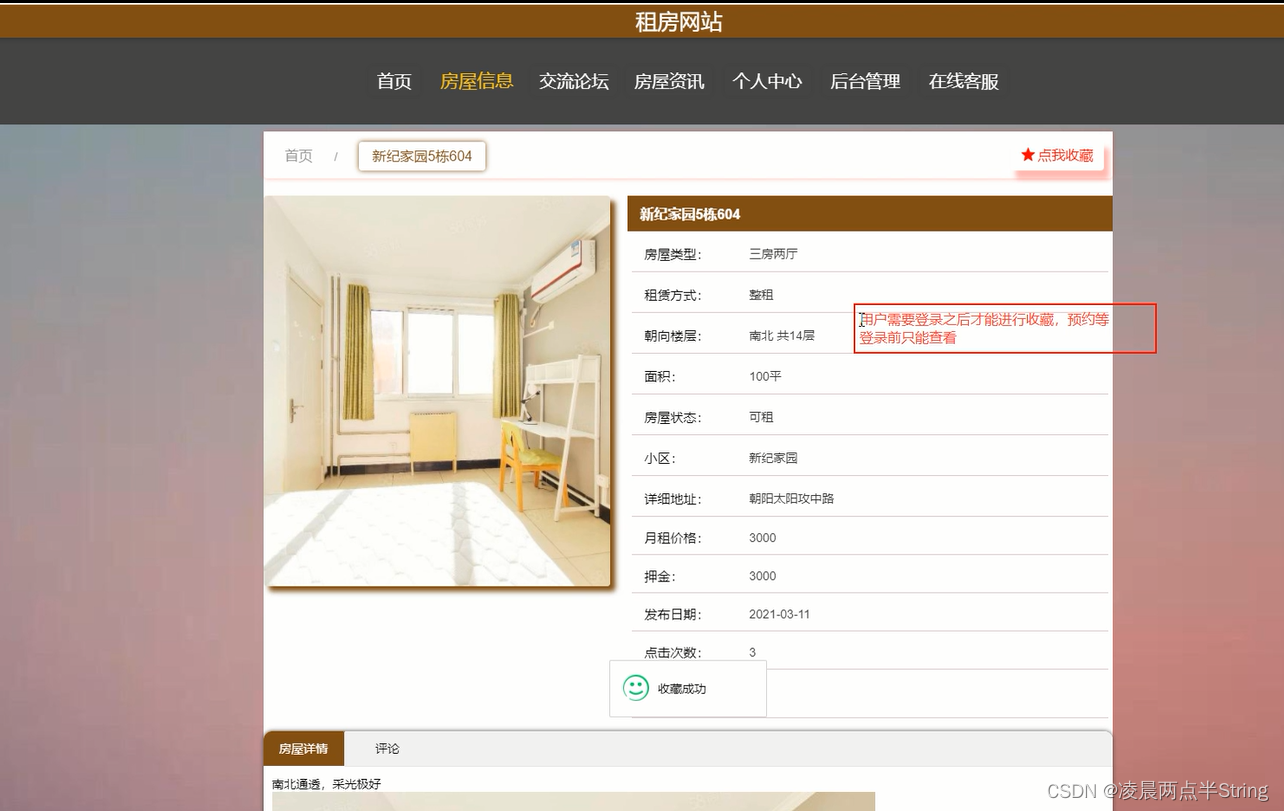
Task: Click the smiley icon in 收藏成功 toast
Action: [x=635, y=688]
